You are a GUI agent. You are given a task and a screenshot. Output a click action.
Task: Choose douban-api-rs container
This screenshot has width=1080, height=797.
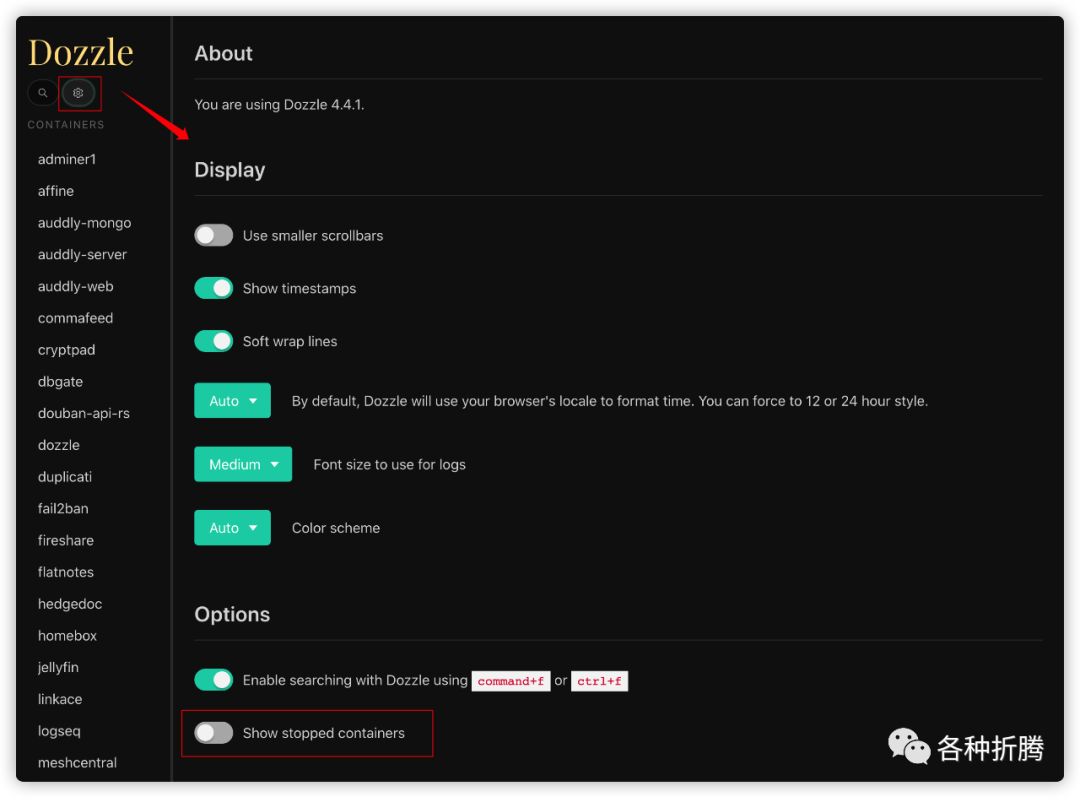pos(83,413)
